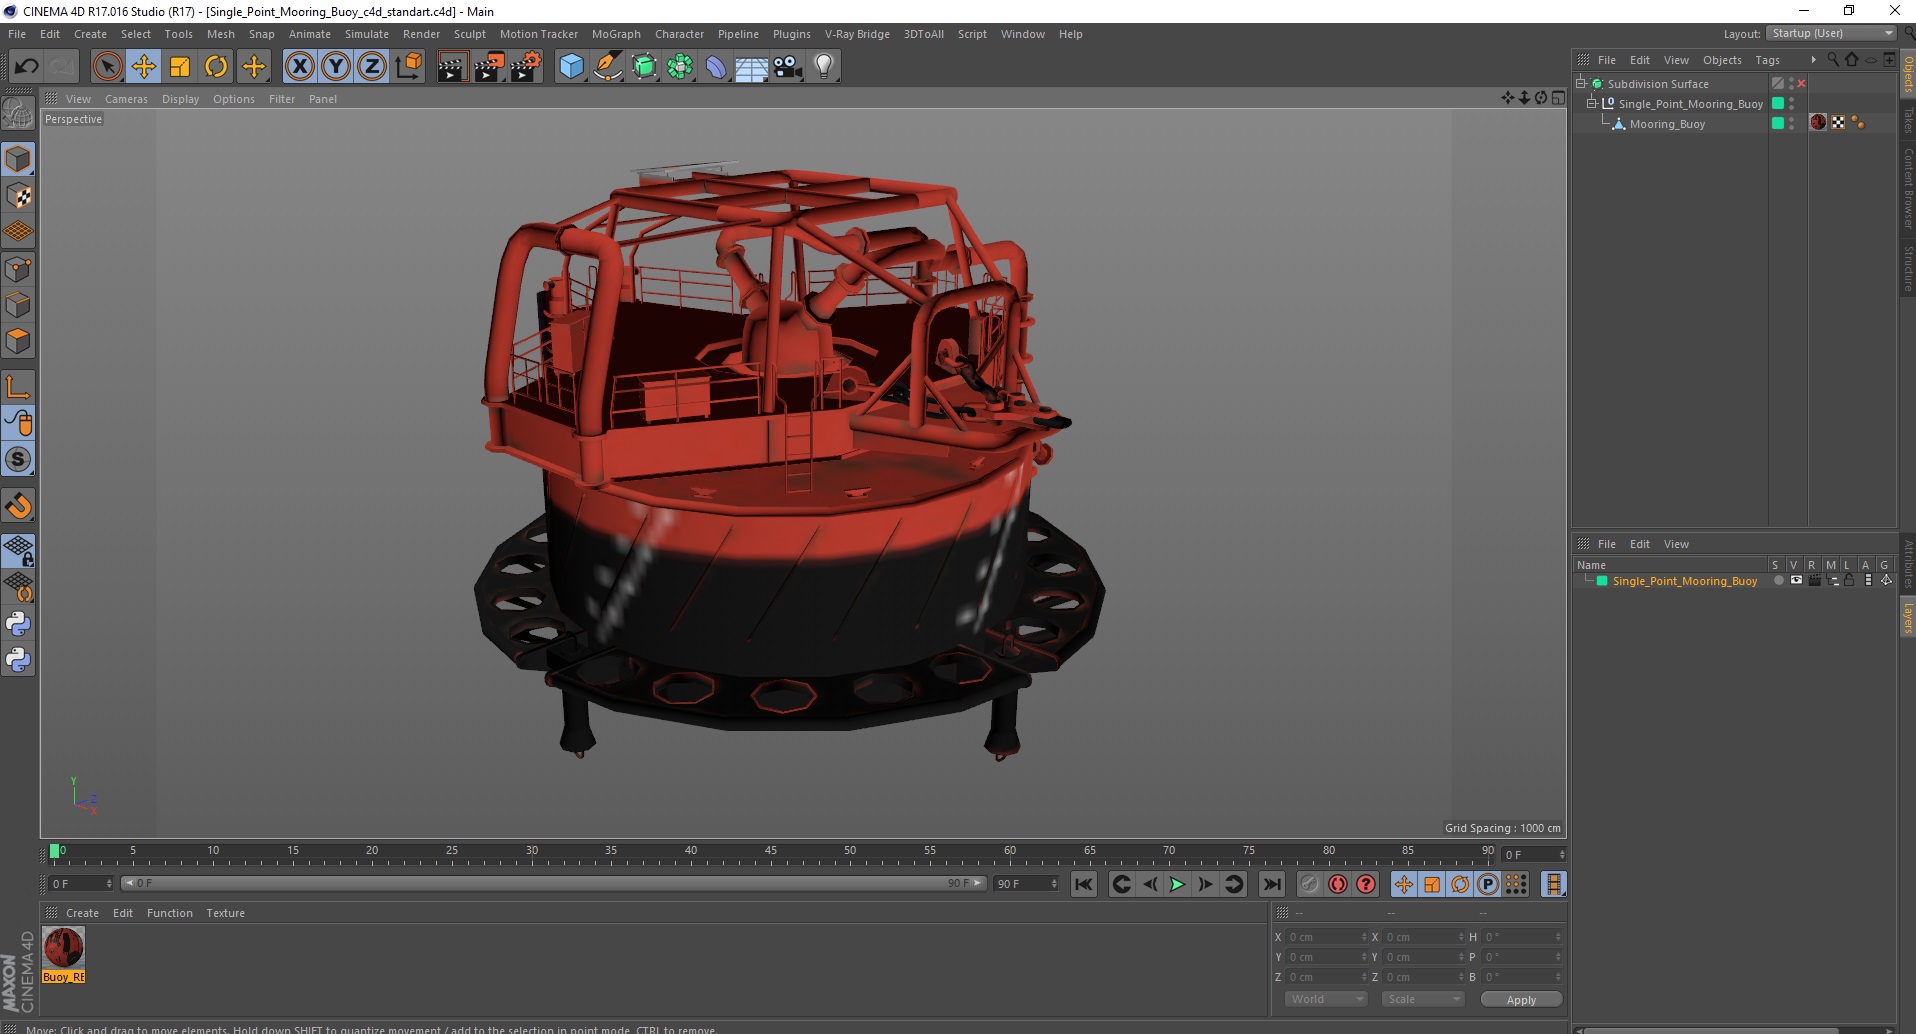The image size is (1916, 1034).
Task: Open the MoGraph menu
Action: coord(616,34)
